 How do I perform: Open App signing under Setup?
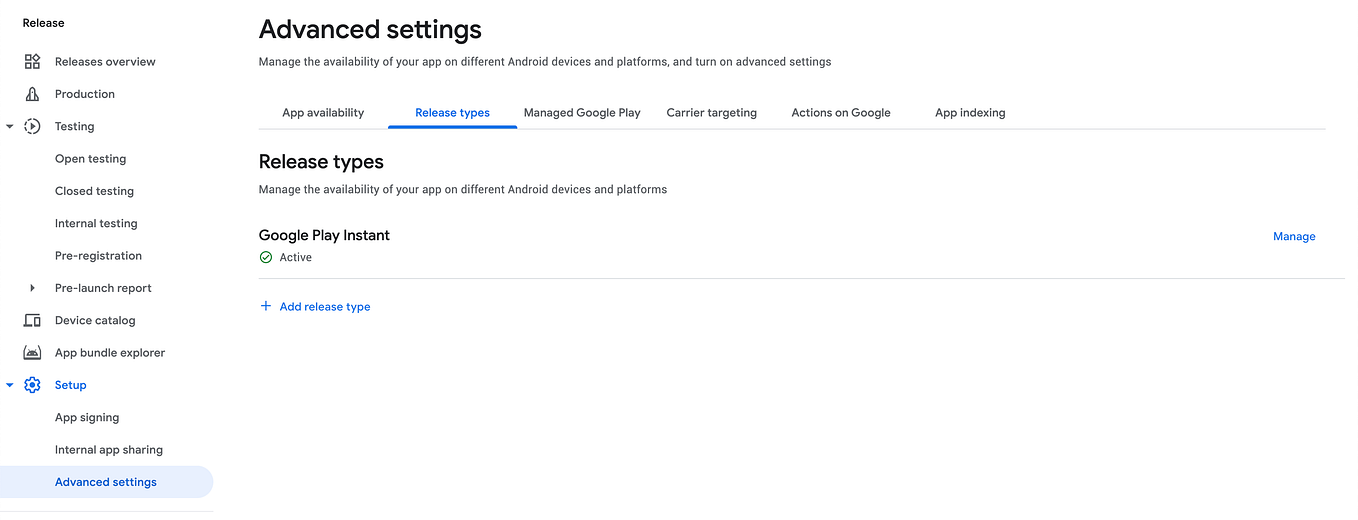[87, 417]
